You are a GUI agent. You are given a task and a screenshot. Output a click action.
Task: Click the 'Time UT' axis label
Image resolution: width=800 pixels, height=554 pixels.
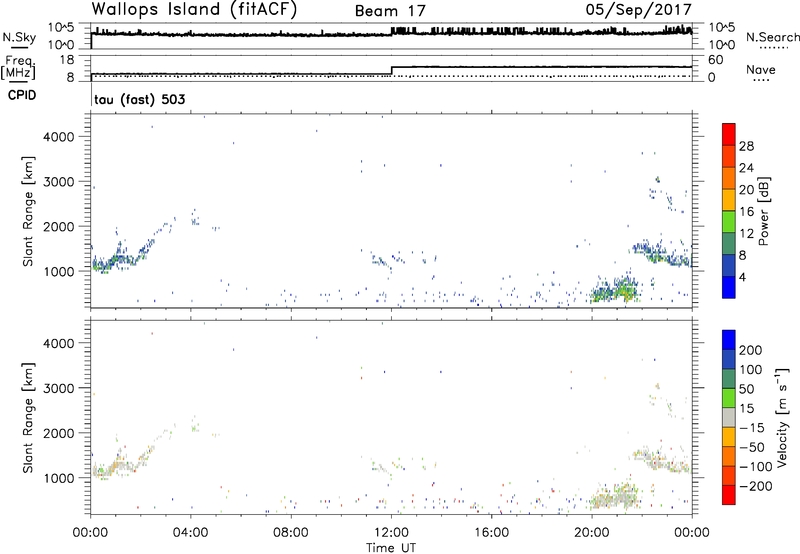[391, 548]
